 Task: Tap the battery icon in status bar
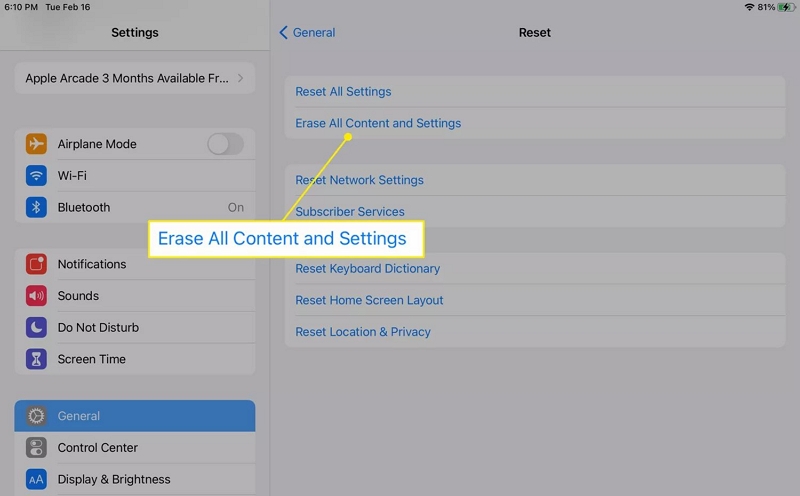coord(786,7)
